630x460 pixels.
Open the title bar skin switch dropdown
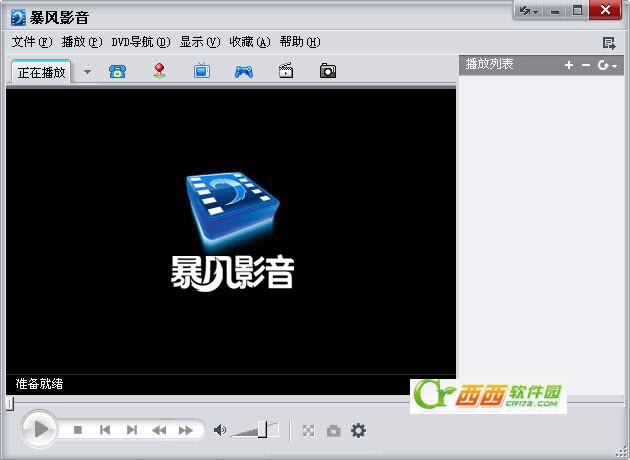click(529, 11)
